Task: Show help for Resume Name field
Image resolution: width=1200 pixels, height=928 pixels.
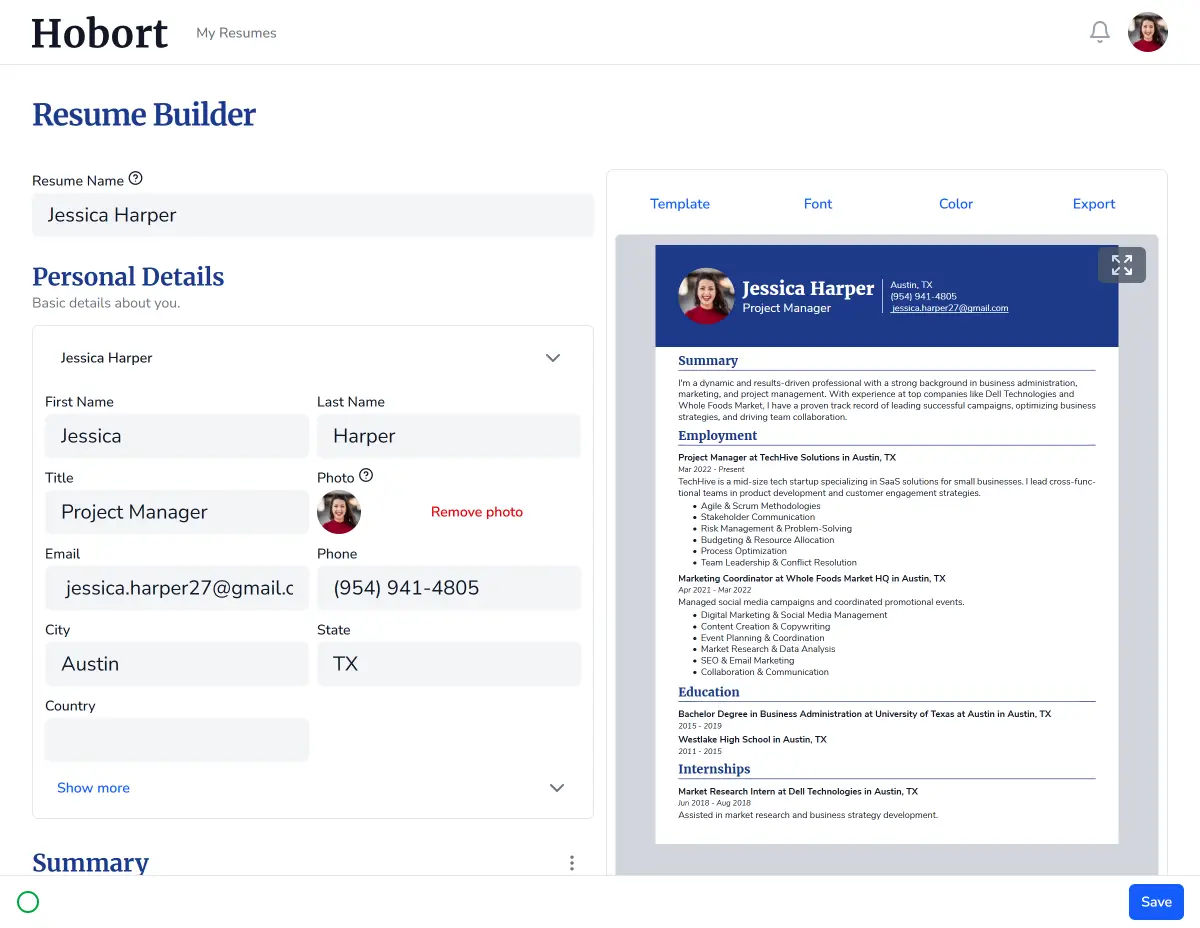Action: click(x=136, y=179)
